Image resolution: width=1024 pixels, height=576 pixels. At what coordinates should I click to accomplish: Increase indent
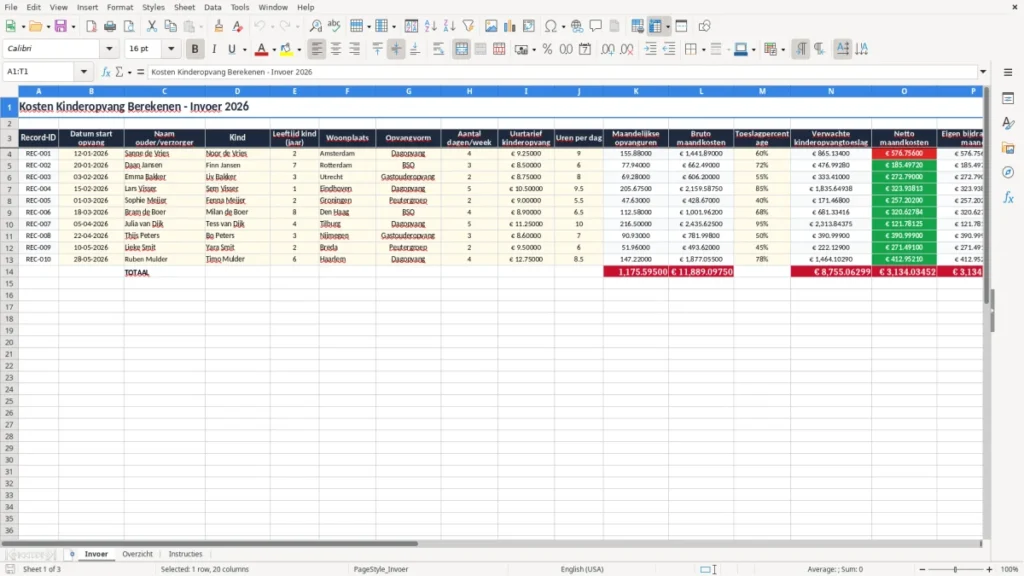[x=650, y=49]
